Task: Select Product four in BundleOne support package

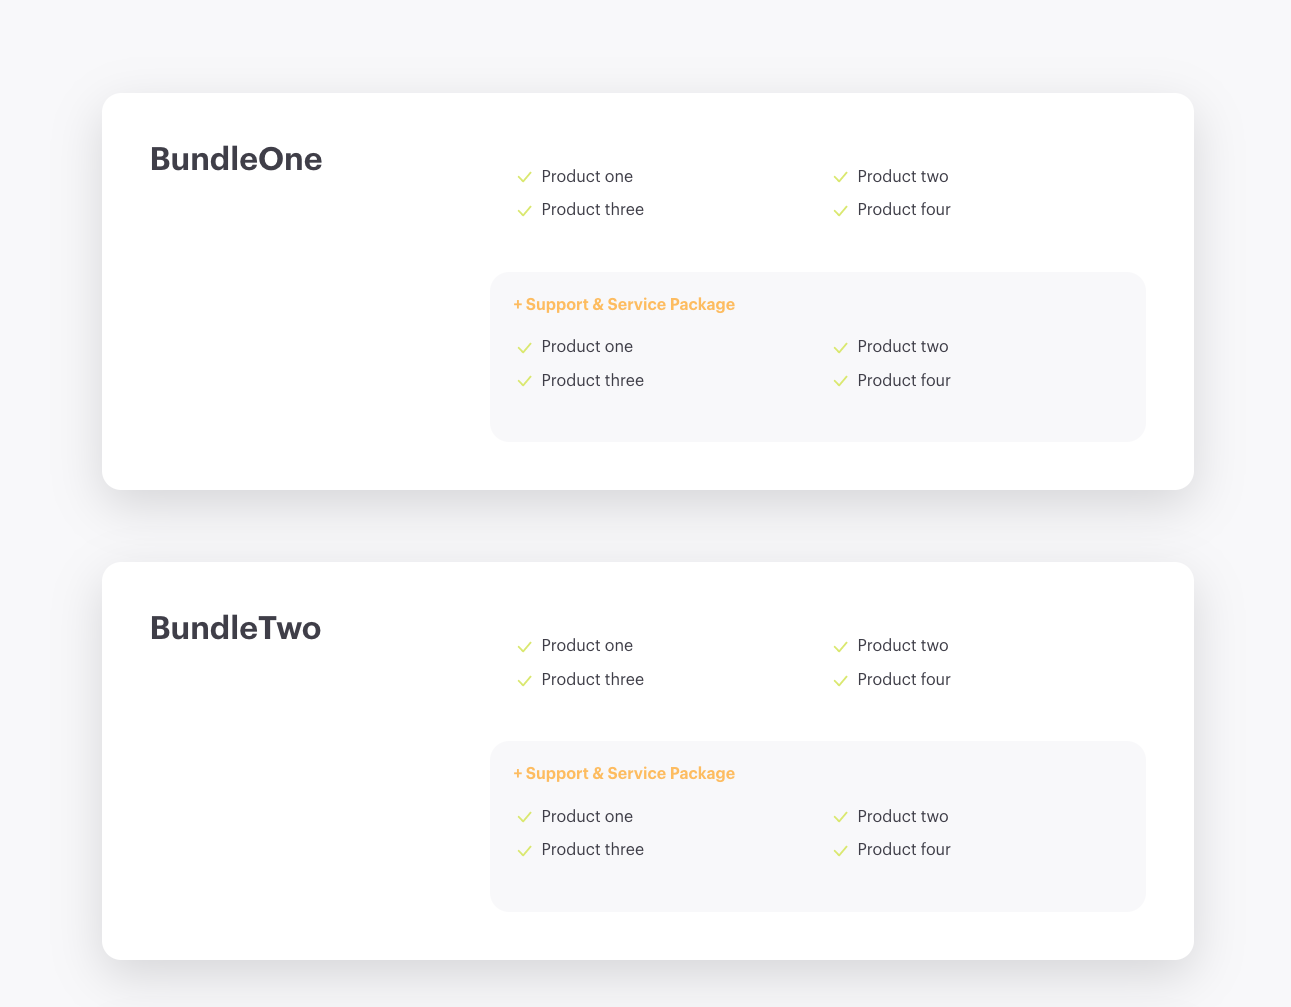Action: pos(904,380)
